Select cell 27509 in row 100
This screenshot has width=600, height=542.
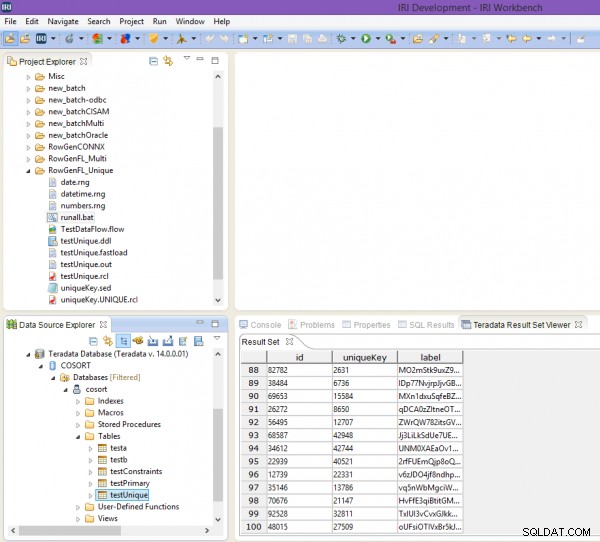(x=365, y=527)
